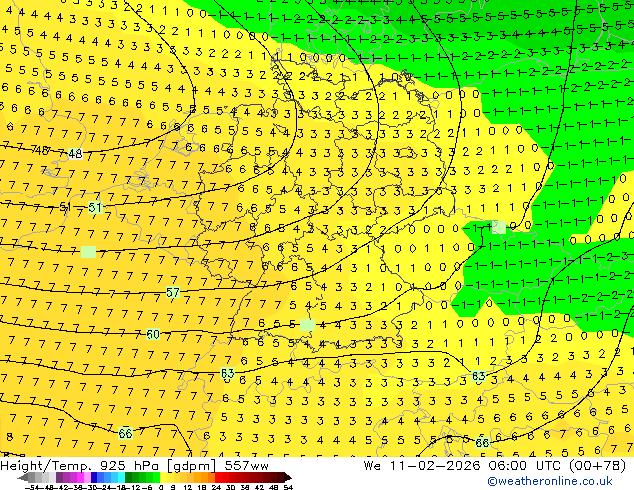The image size is (634, 490).
Task: Click the western "66" contour label
Action: coord(125,433)
